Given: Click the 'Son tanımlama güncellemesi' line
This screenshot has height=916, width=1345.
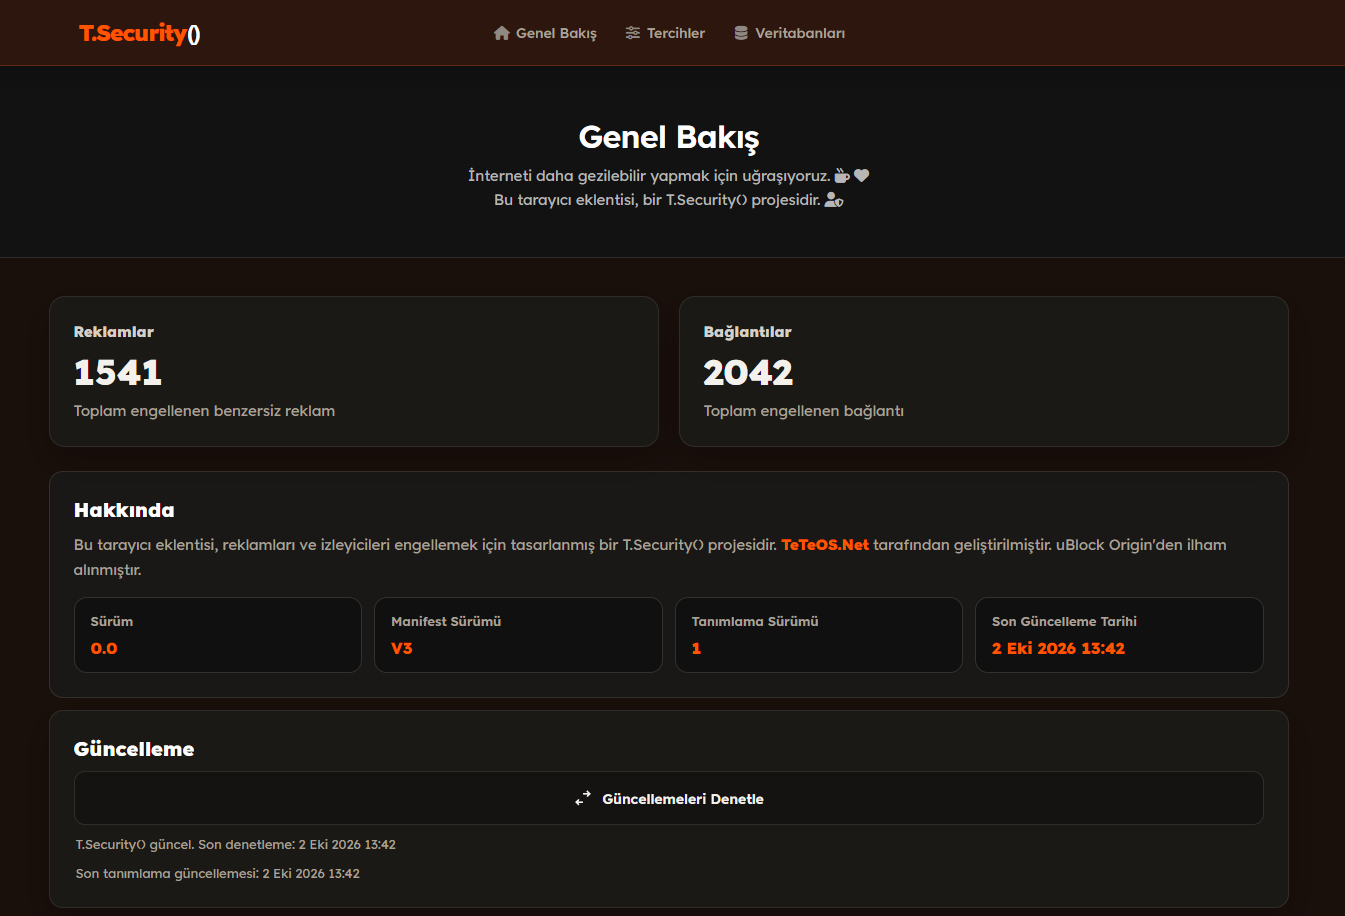Looking at the screenshot, I should tap(218, 874).
